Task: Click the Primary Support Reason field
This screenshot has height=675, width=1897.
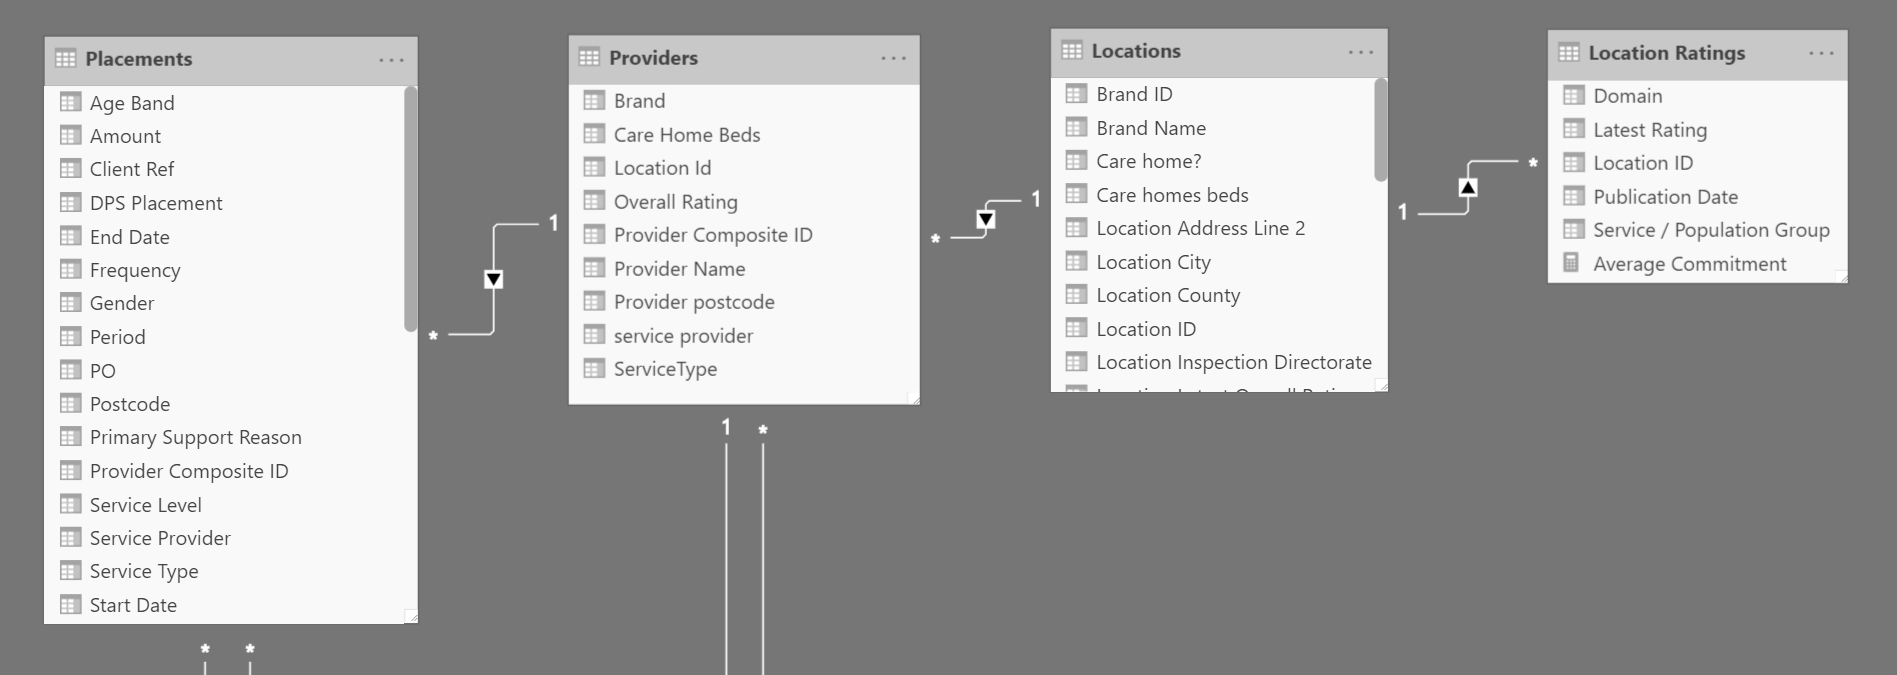Action: click(195, 437)
